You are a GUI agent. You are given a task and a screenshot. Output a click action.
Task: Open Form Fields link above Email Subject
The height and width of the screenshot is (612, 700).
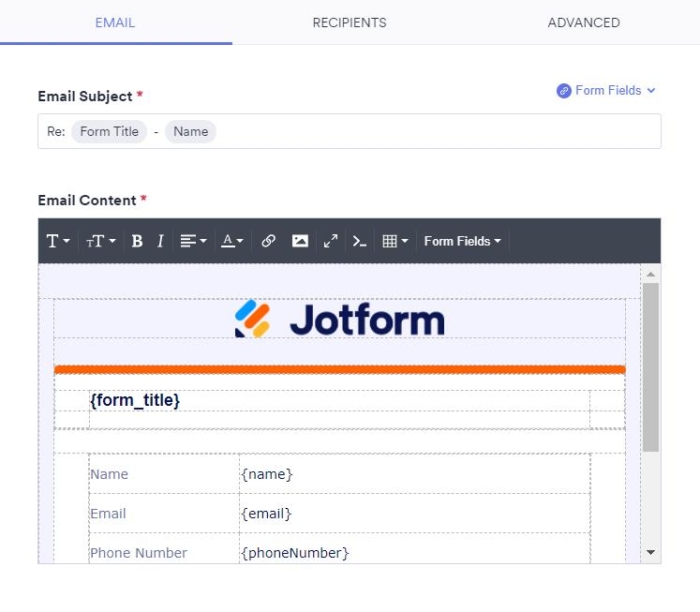pyautogui.click(x=606, y=91)
